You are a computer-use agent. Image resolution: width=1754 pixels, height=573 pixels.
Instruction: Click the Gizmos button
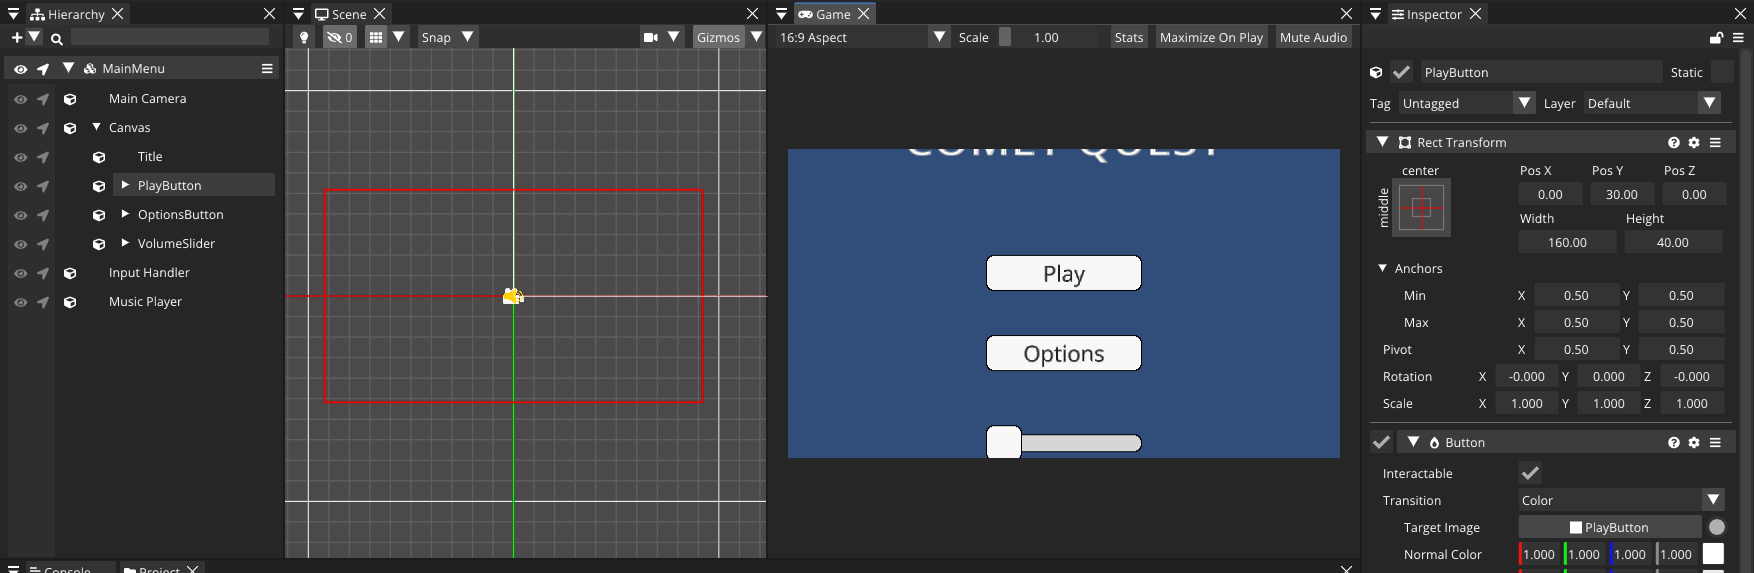tap(718, 37)
